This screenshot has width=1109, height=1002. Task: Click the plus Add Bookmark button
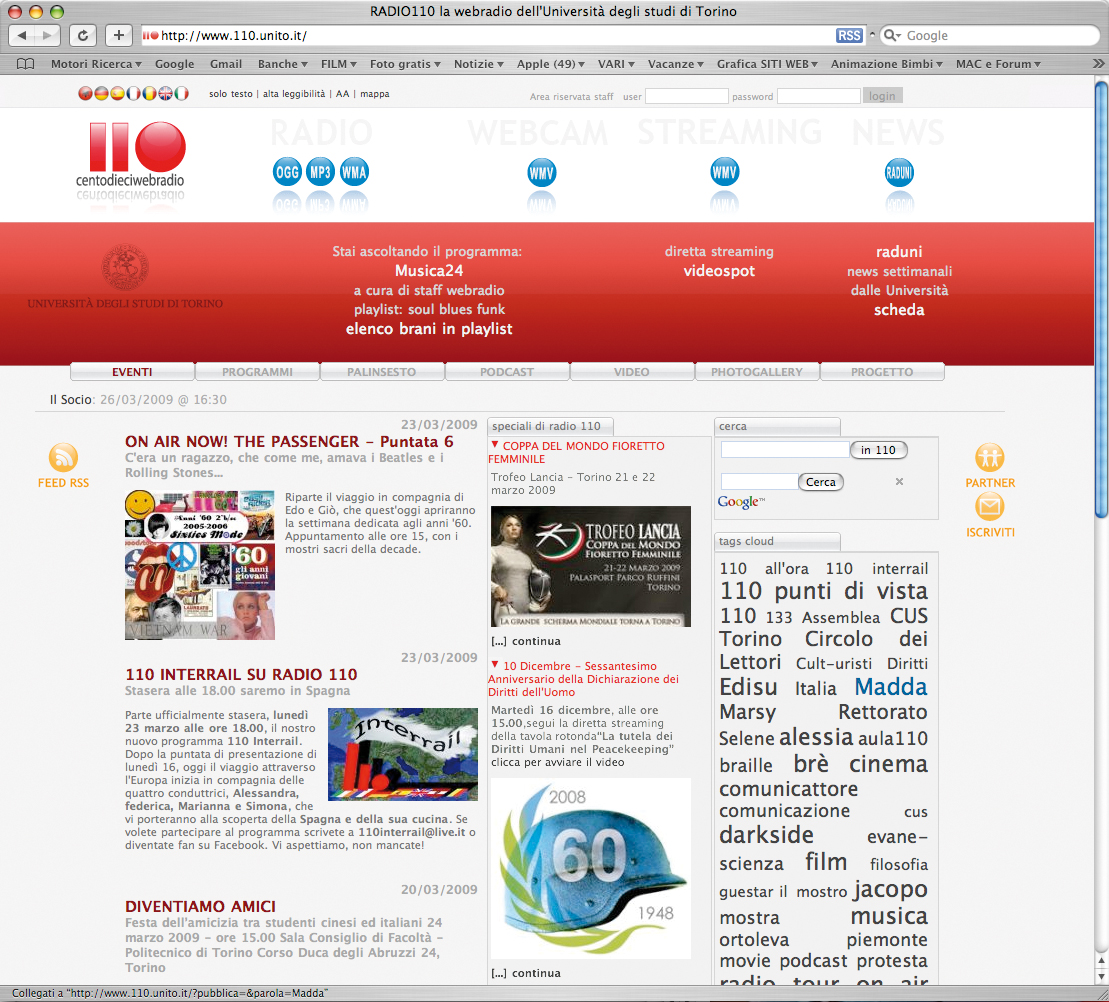click(x=119, y=35)
